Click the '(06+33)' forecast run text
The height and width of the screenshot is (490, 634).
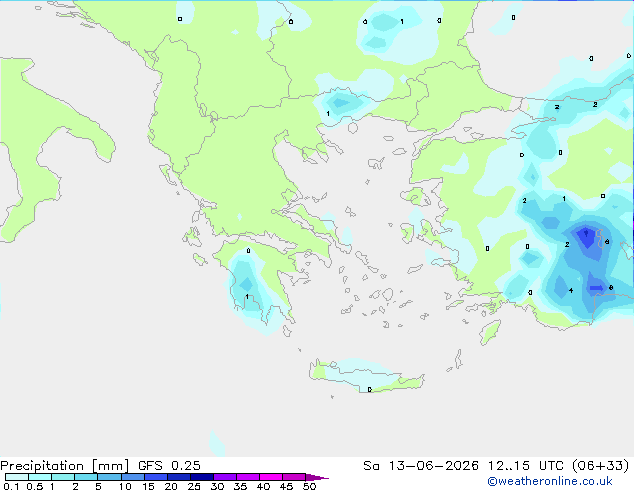pos(601,466)
